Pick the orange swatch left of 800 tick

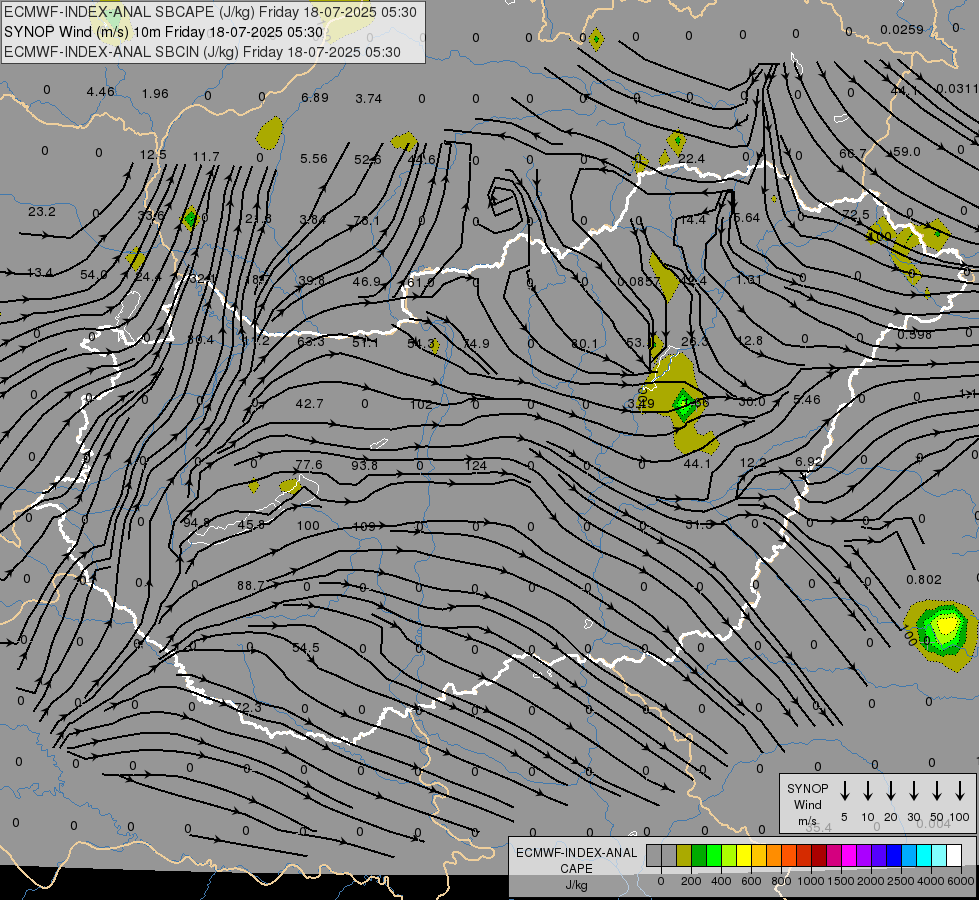774,855
